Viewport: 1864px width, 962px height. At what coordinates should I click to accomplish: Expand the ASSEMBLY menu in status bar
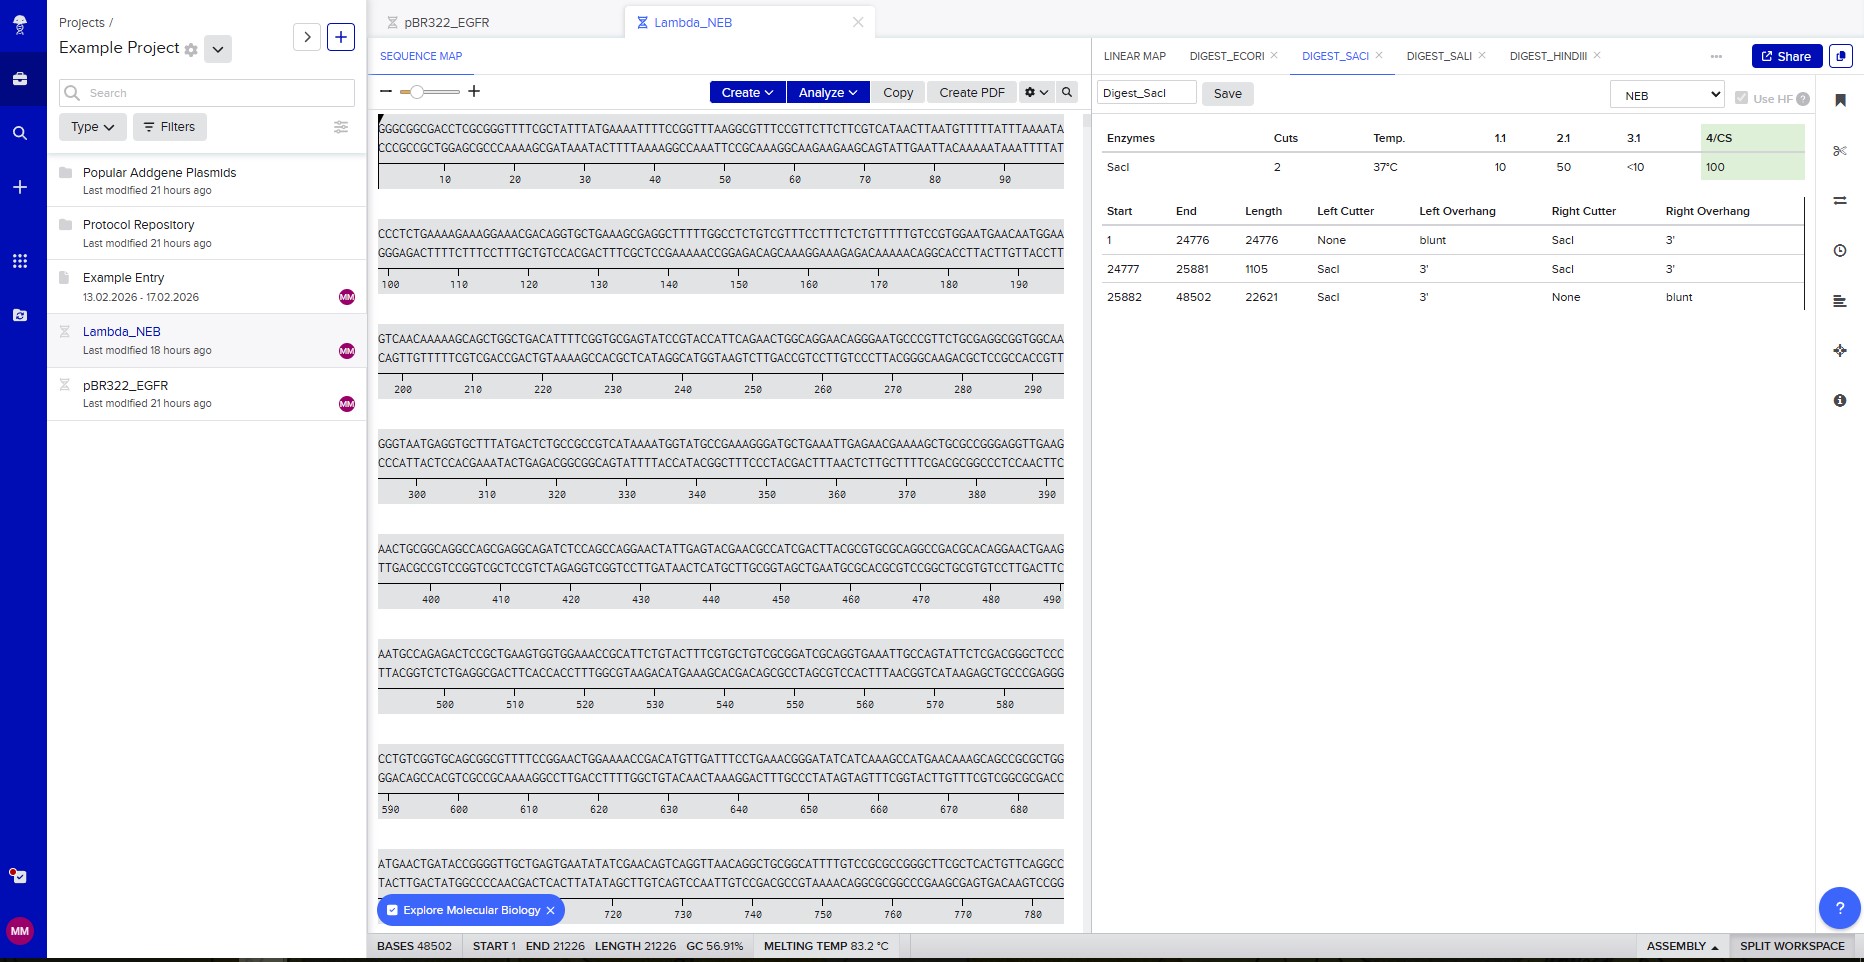1682,946
